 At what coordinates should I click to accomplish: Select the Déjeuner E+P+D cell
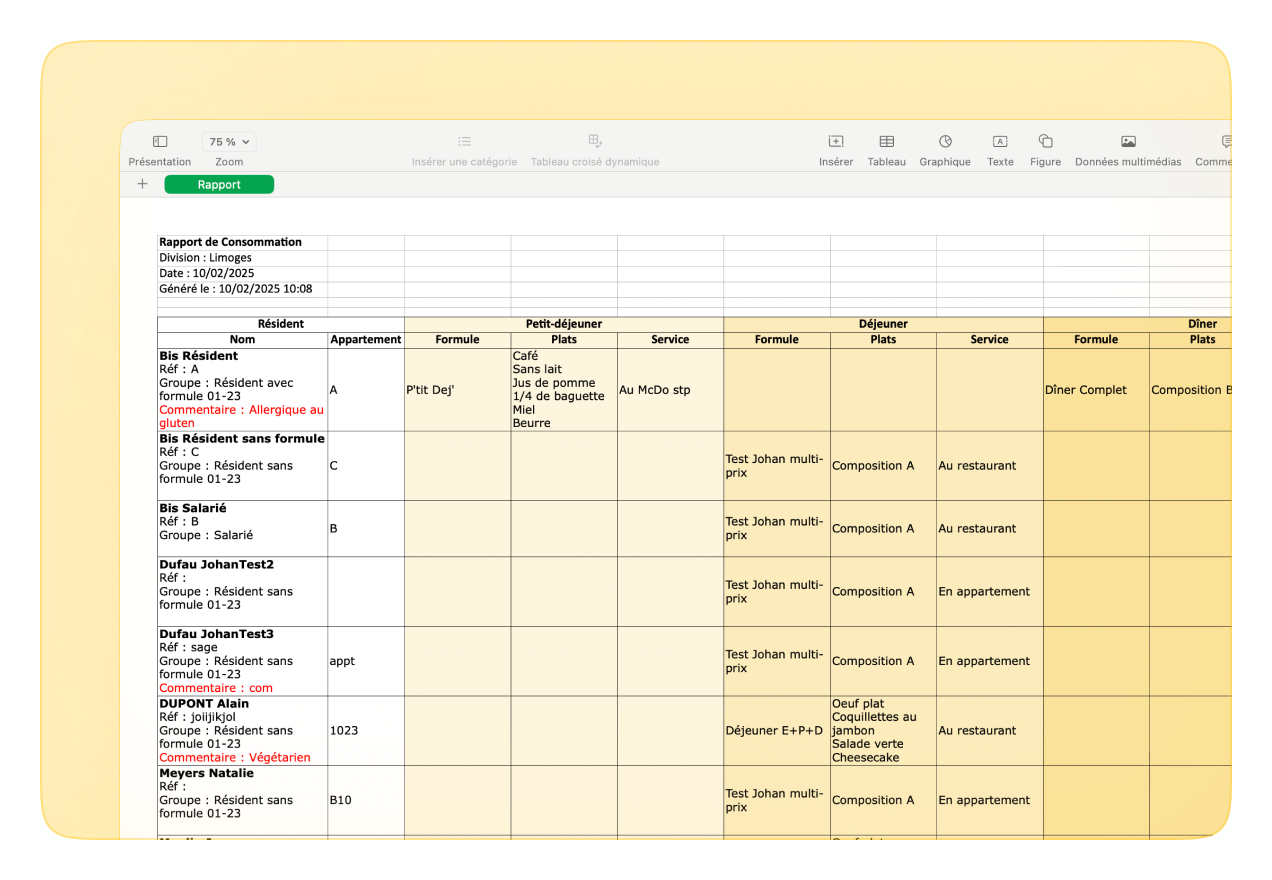click(776, 731)
